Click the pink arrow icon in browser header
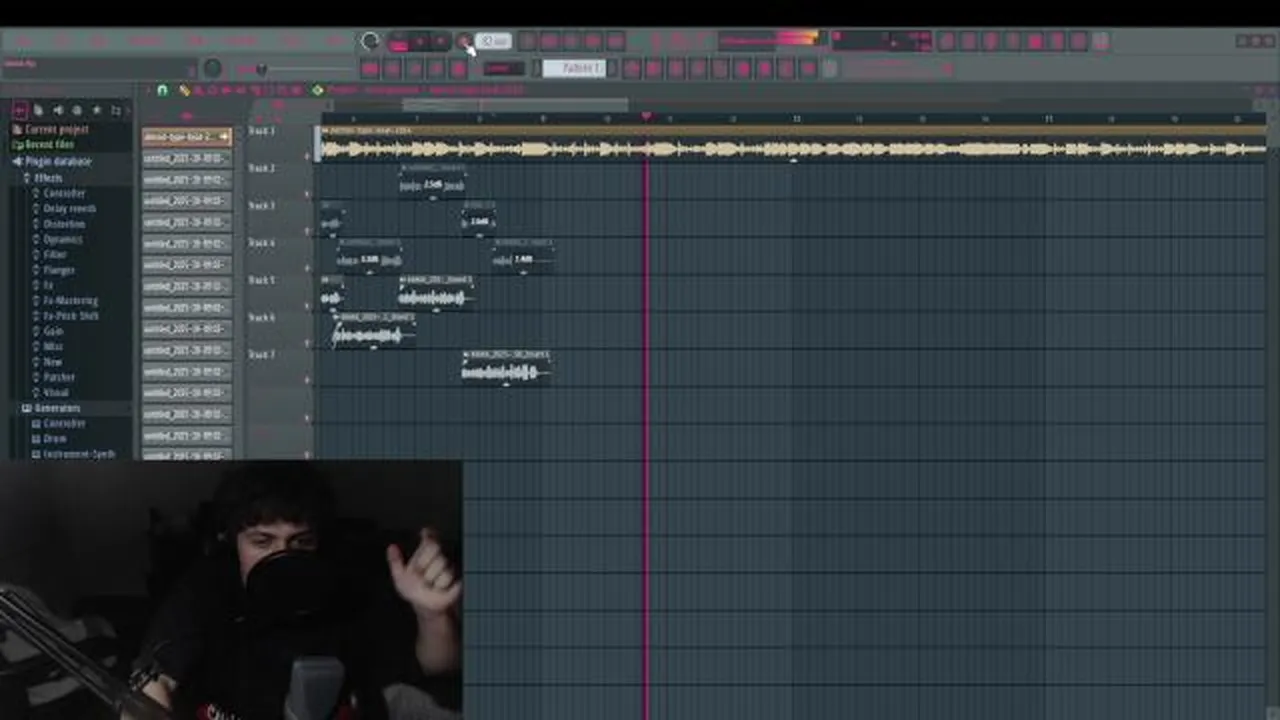 point(19,110)
